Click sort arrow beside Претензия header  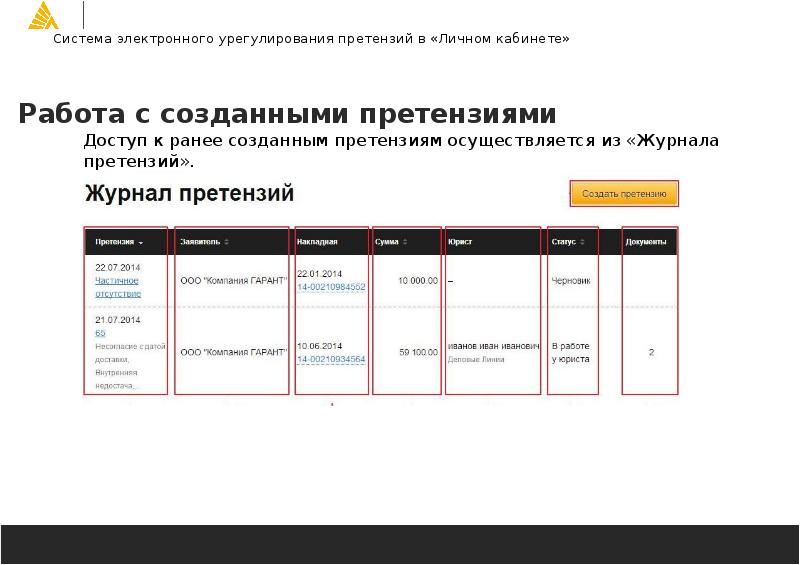click(x=141, y=243)
